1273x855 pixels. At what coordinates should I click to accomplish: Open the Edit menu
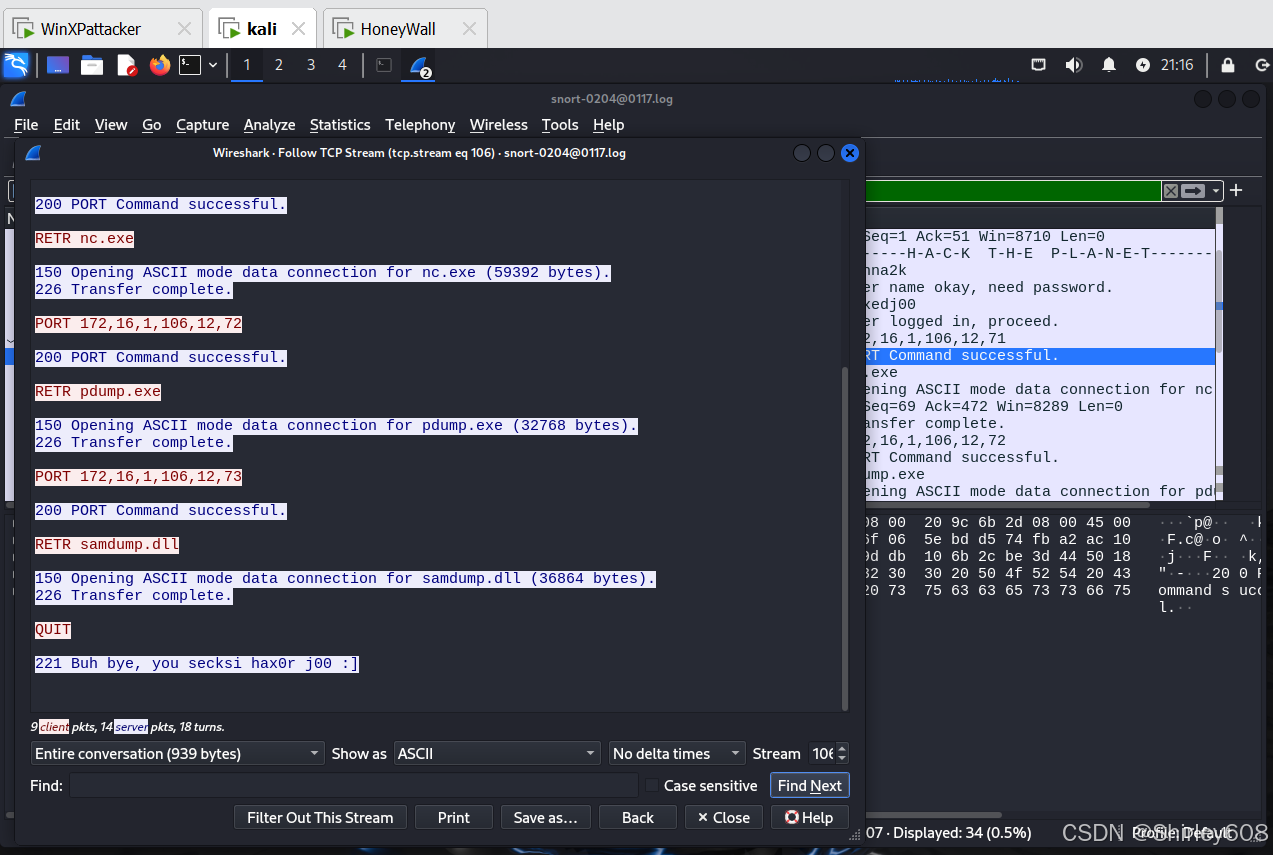click(x=67, y=125)
